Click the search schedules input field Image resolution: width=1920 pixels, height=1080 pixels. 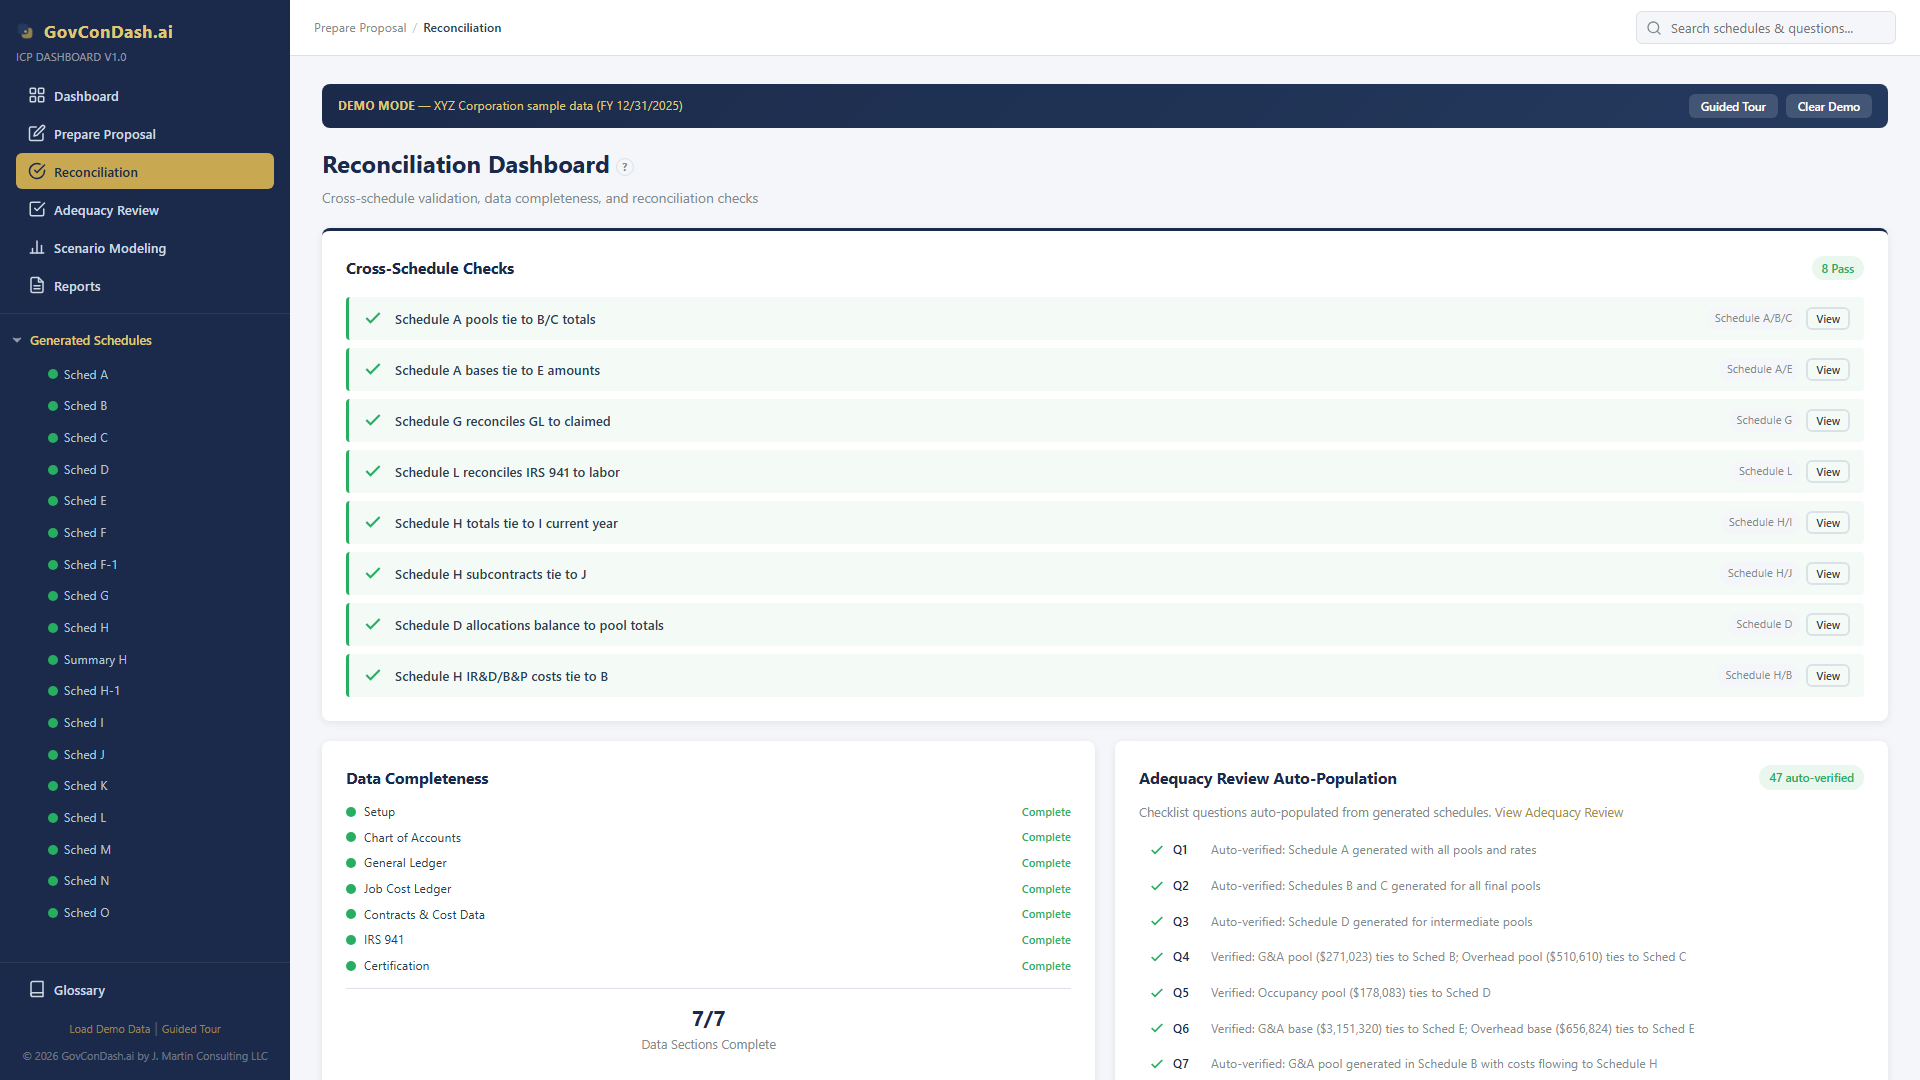[1766, 28]
